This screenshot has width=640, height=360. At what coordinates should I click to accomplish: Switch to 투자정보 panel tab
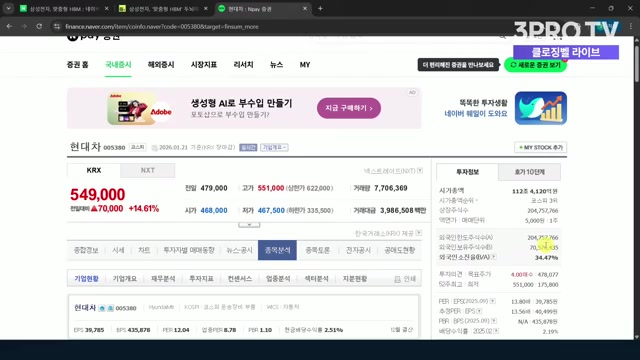coord(467,172)
